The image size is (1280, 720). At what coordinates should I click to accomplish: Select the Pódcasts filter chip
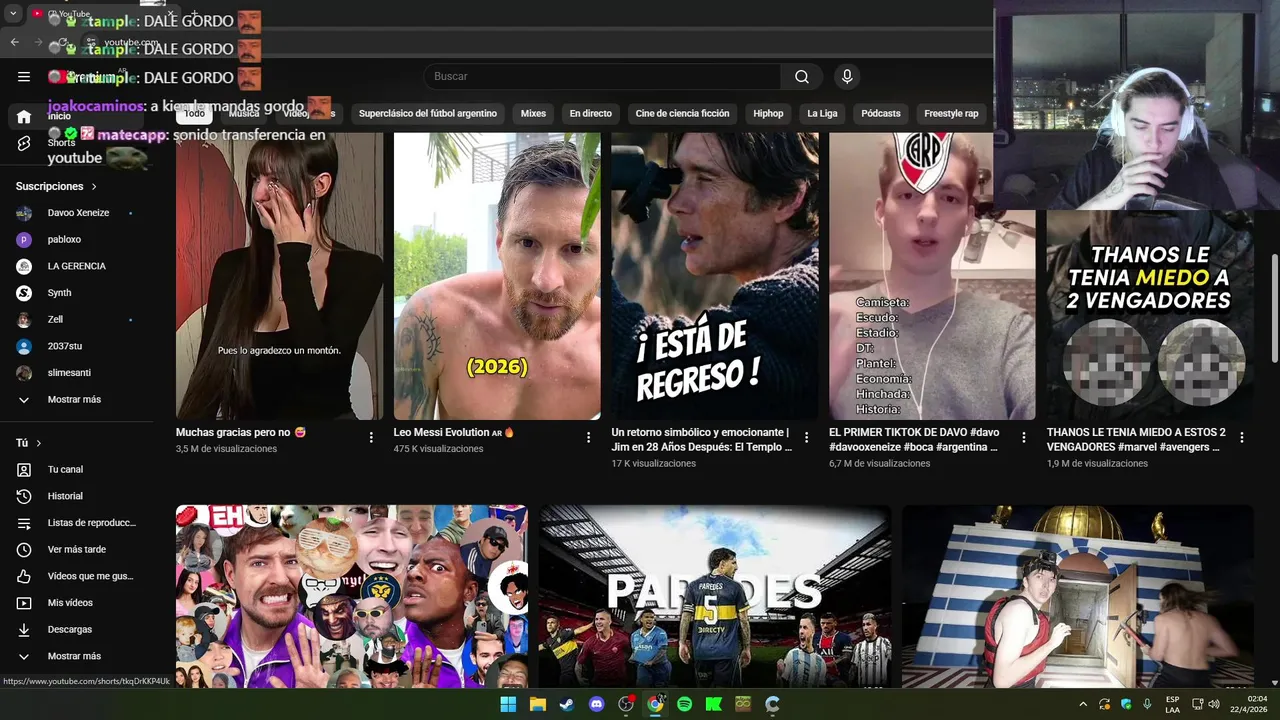point(881,113)
